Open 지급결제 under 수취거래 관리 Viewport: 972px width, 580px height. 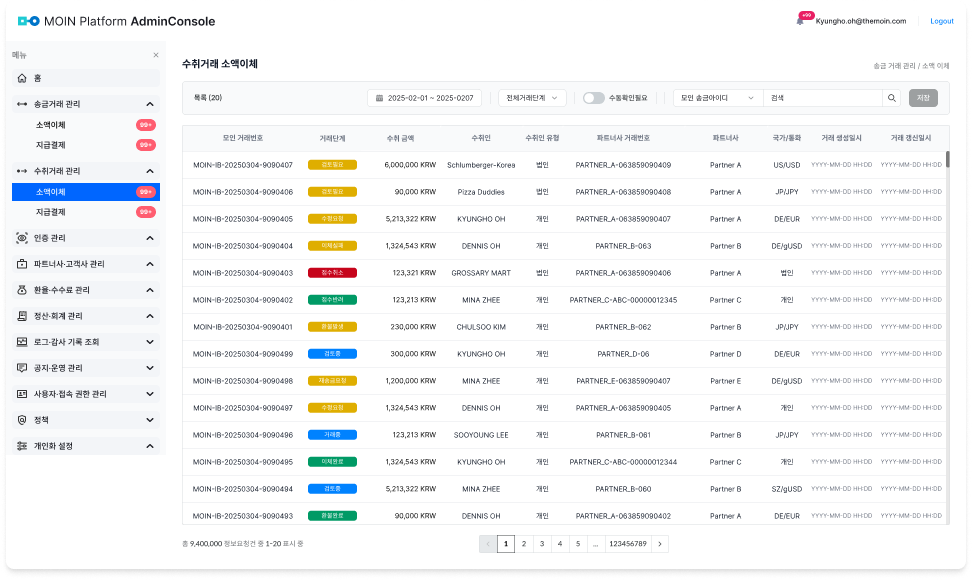(x=52, y=212)
